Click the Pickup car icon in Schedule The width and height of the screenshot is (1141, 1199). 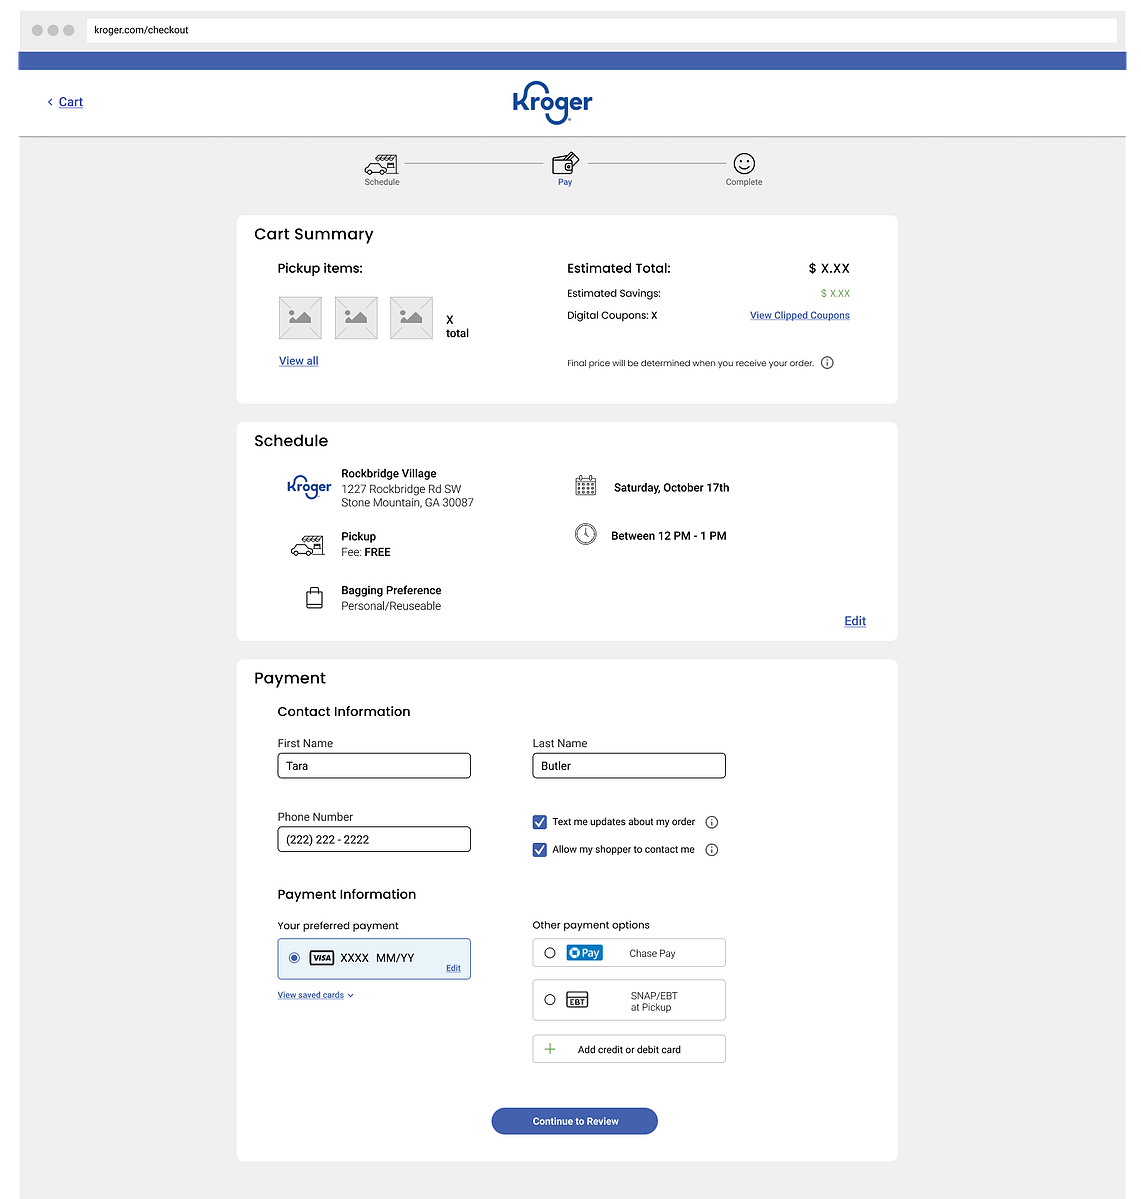[x=307, y=545]
